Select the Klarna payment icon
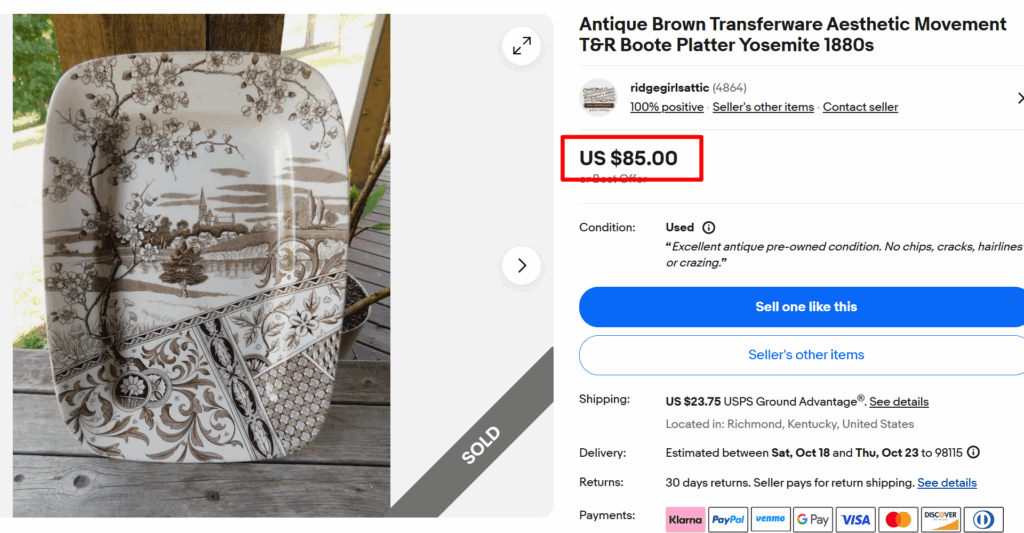 tap(685, 520)
